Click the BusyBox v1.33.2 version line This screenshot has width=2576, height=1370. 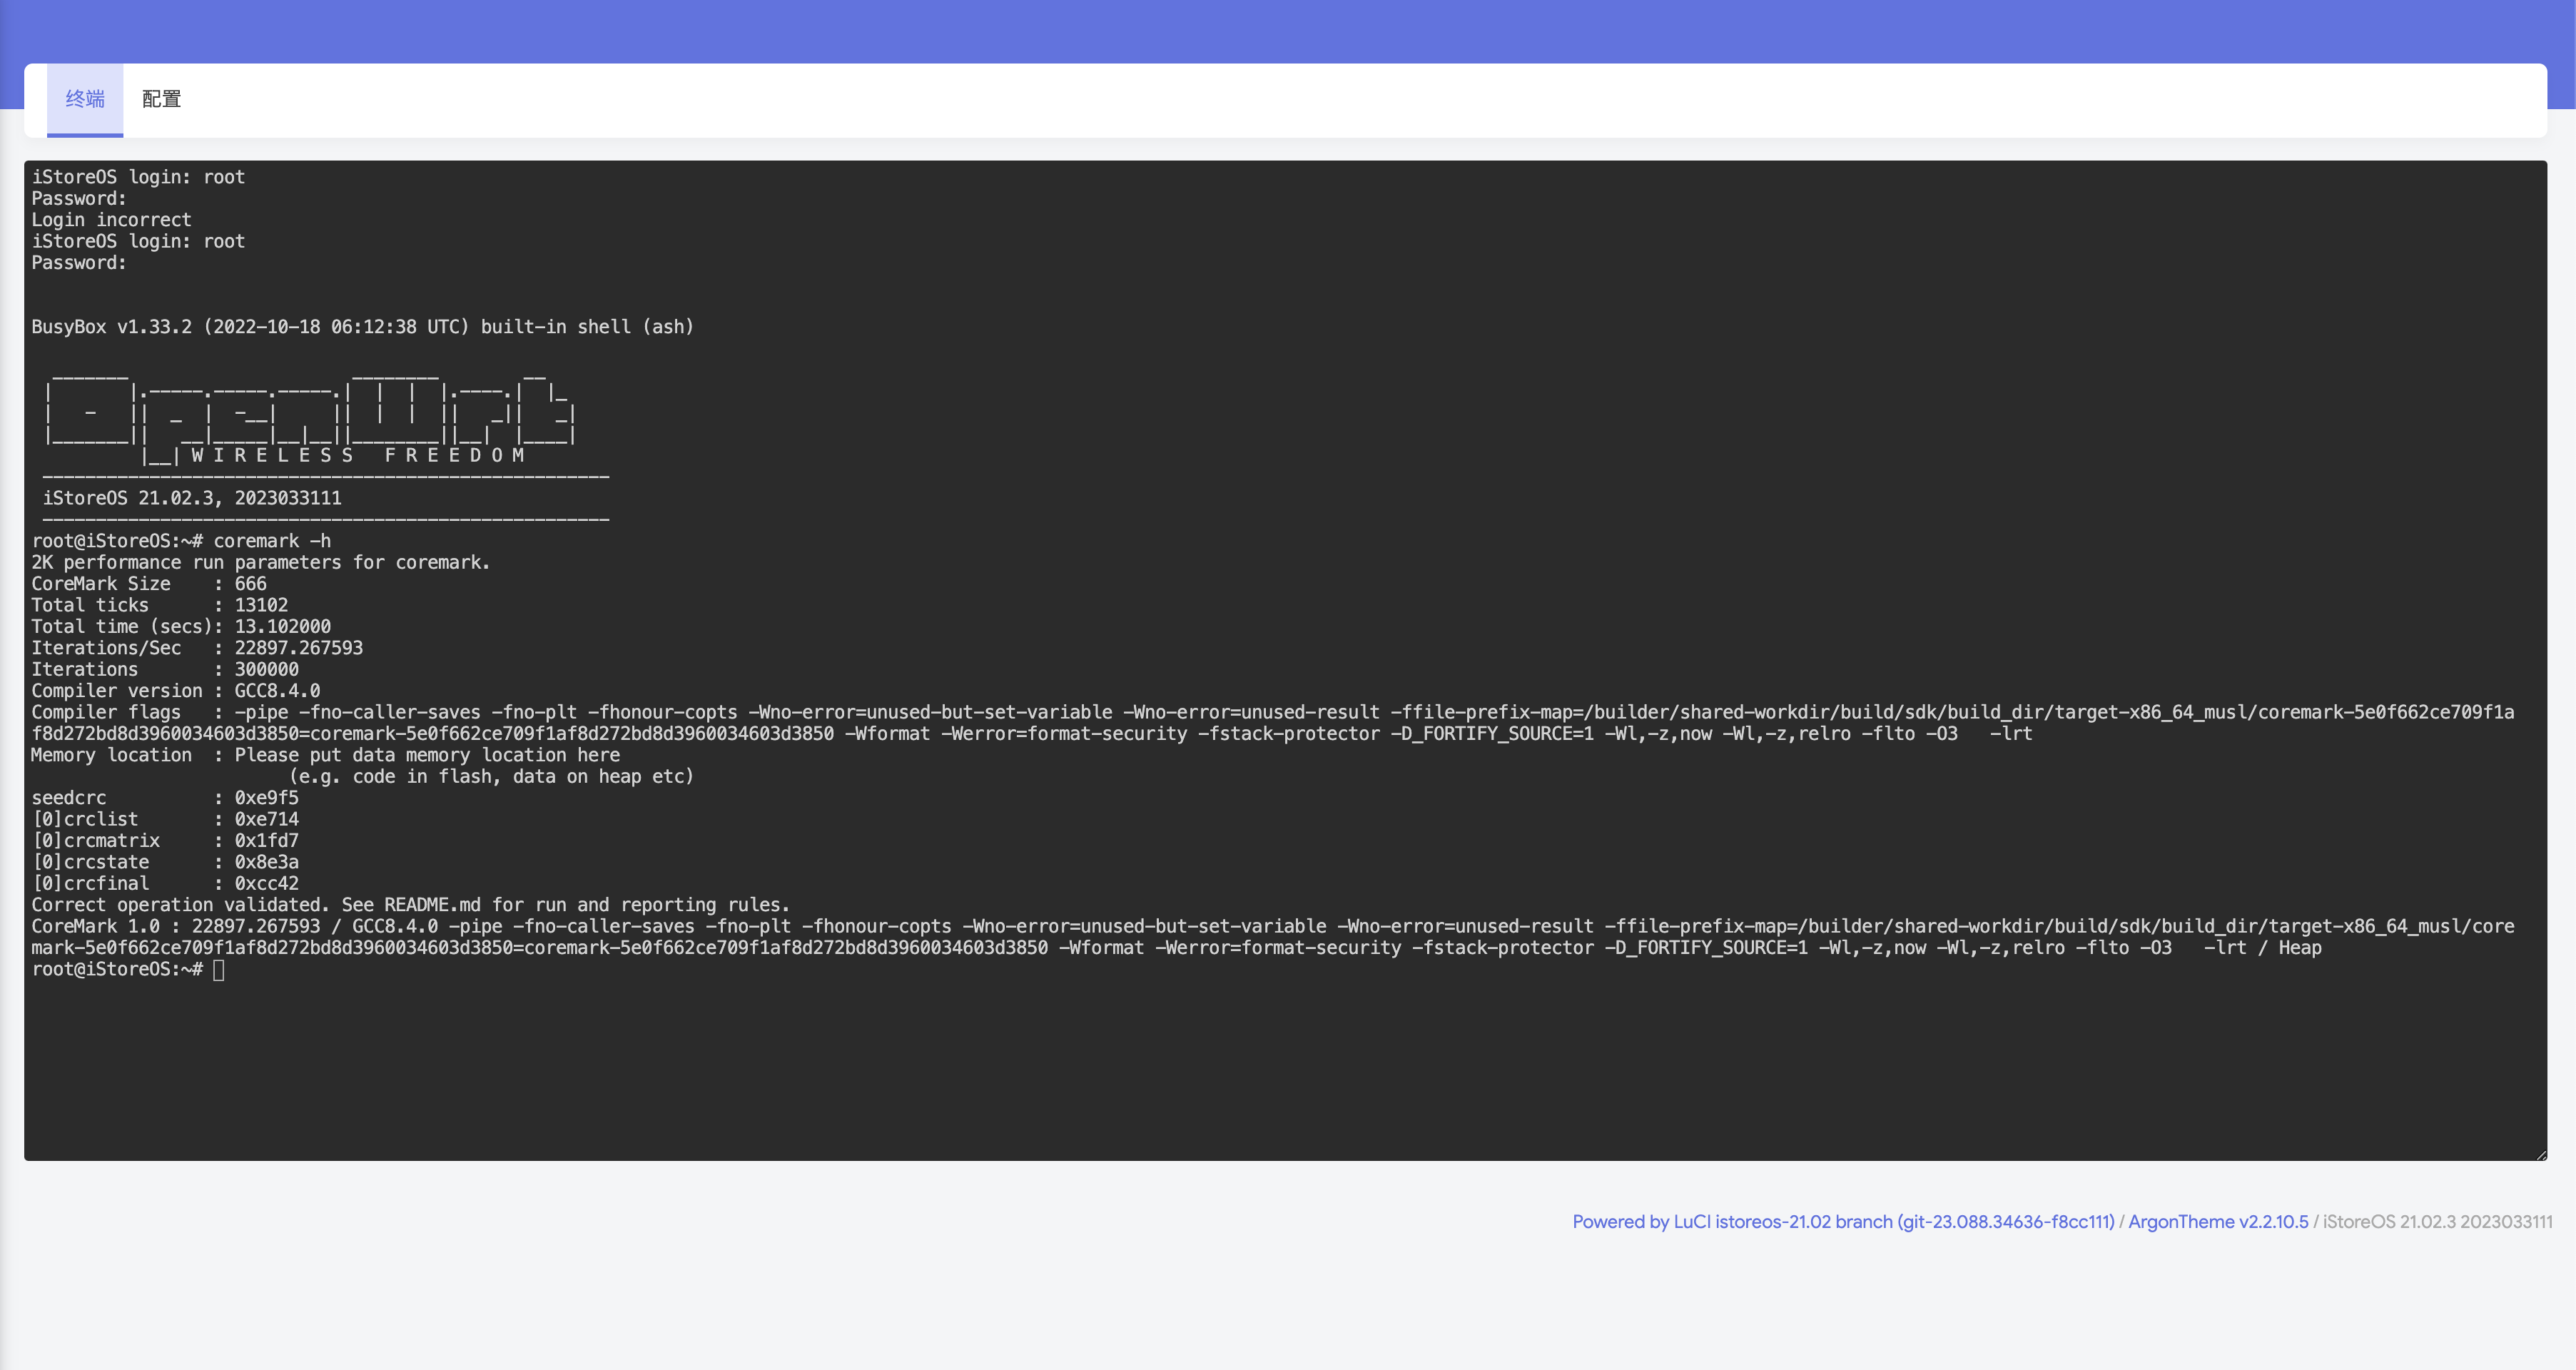362,327
